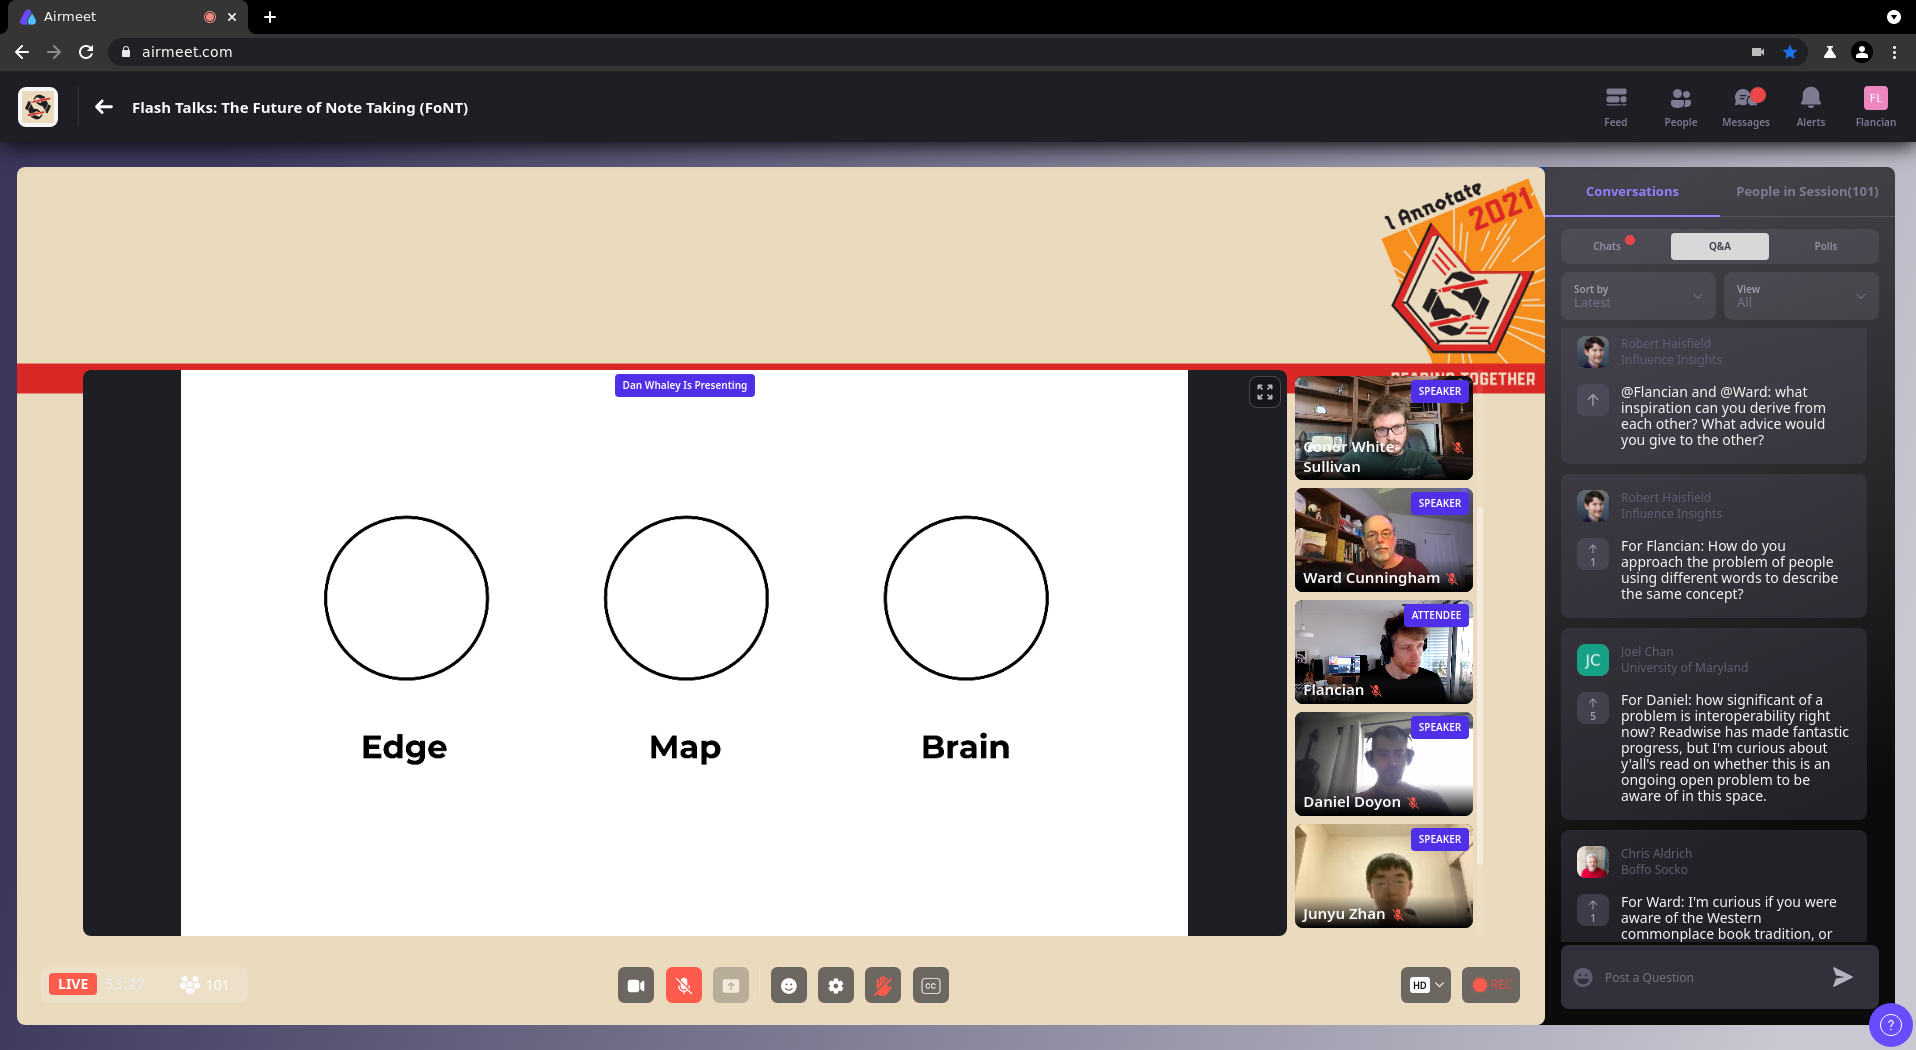Open the HD quality dropdown
This screenshot has height=1050, width=1916.
[1426, 985]
